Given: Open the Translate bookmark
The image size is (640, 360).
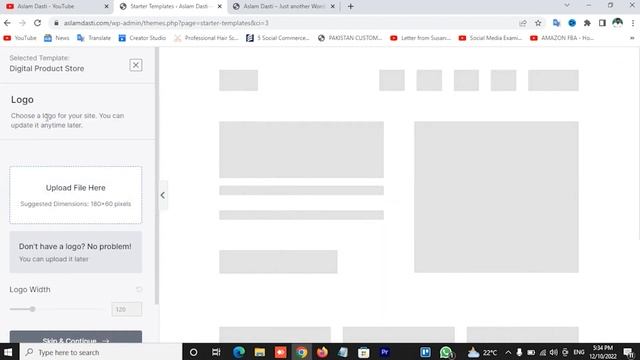Looking at the screenshot, I should pyautogui.click(x=94, y=38).
